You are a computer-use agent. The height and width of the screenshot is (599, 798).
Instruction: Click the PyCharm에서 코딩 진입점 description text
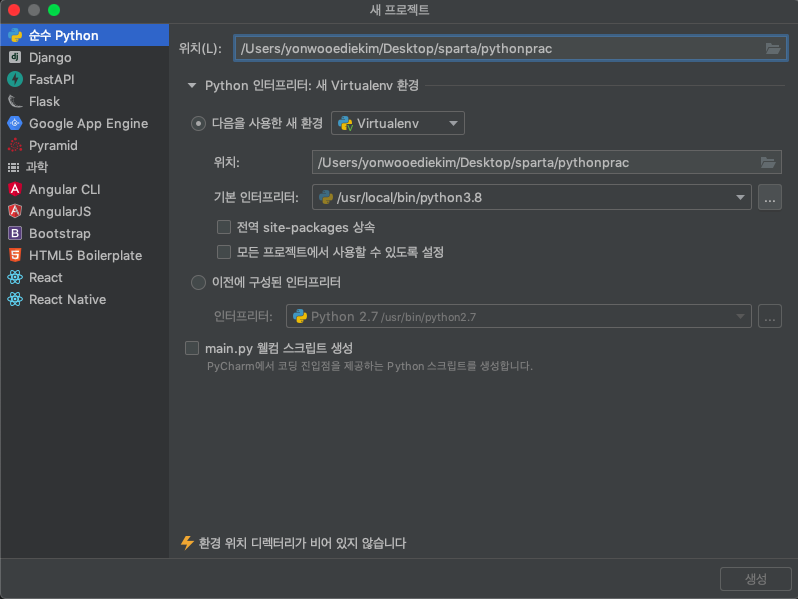coord(369,366)
